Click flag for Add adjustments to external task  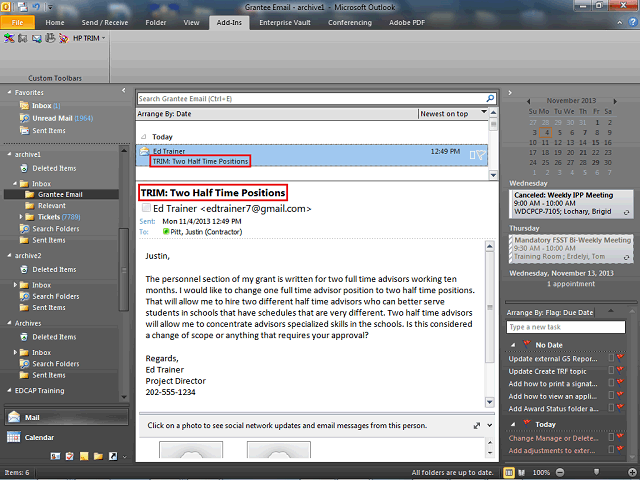pos(620,449)
